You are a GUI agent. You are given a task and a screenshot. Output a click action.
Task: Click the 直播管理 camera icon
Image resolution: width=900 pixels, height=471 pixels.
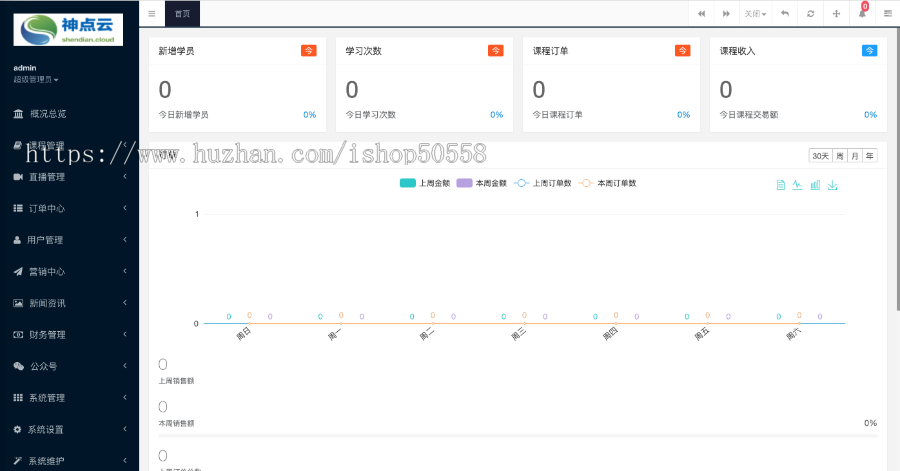pyautogui.click(x=18, y=177)
